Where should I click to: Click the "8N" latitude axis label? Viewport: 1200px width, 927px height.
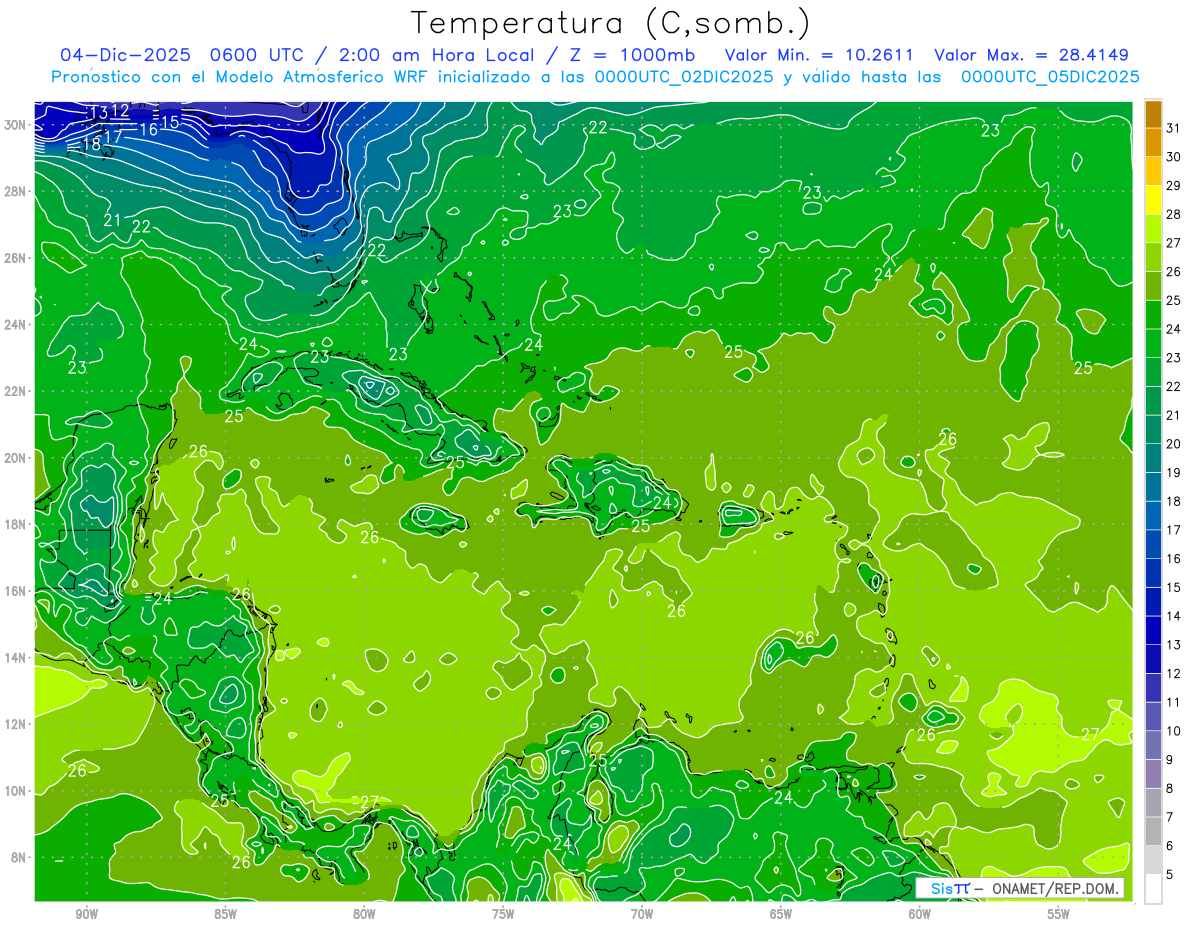tap(19, 857)
